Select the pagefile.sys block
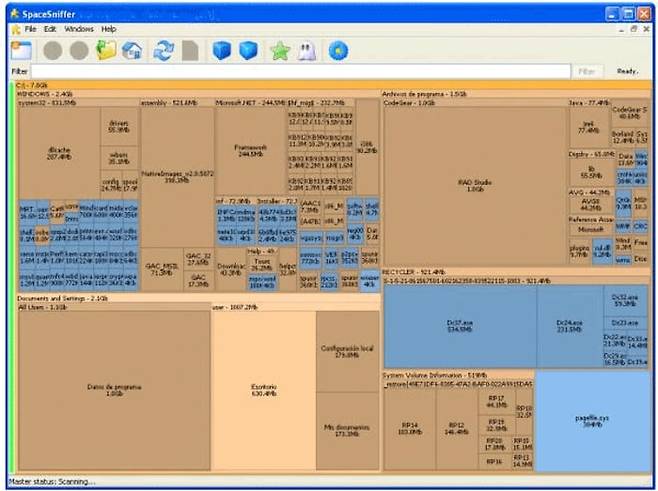Screen dimensions: 658x491 (x=592, y=420)
